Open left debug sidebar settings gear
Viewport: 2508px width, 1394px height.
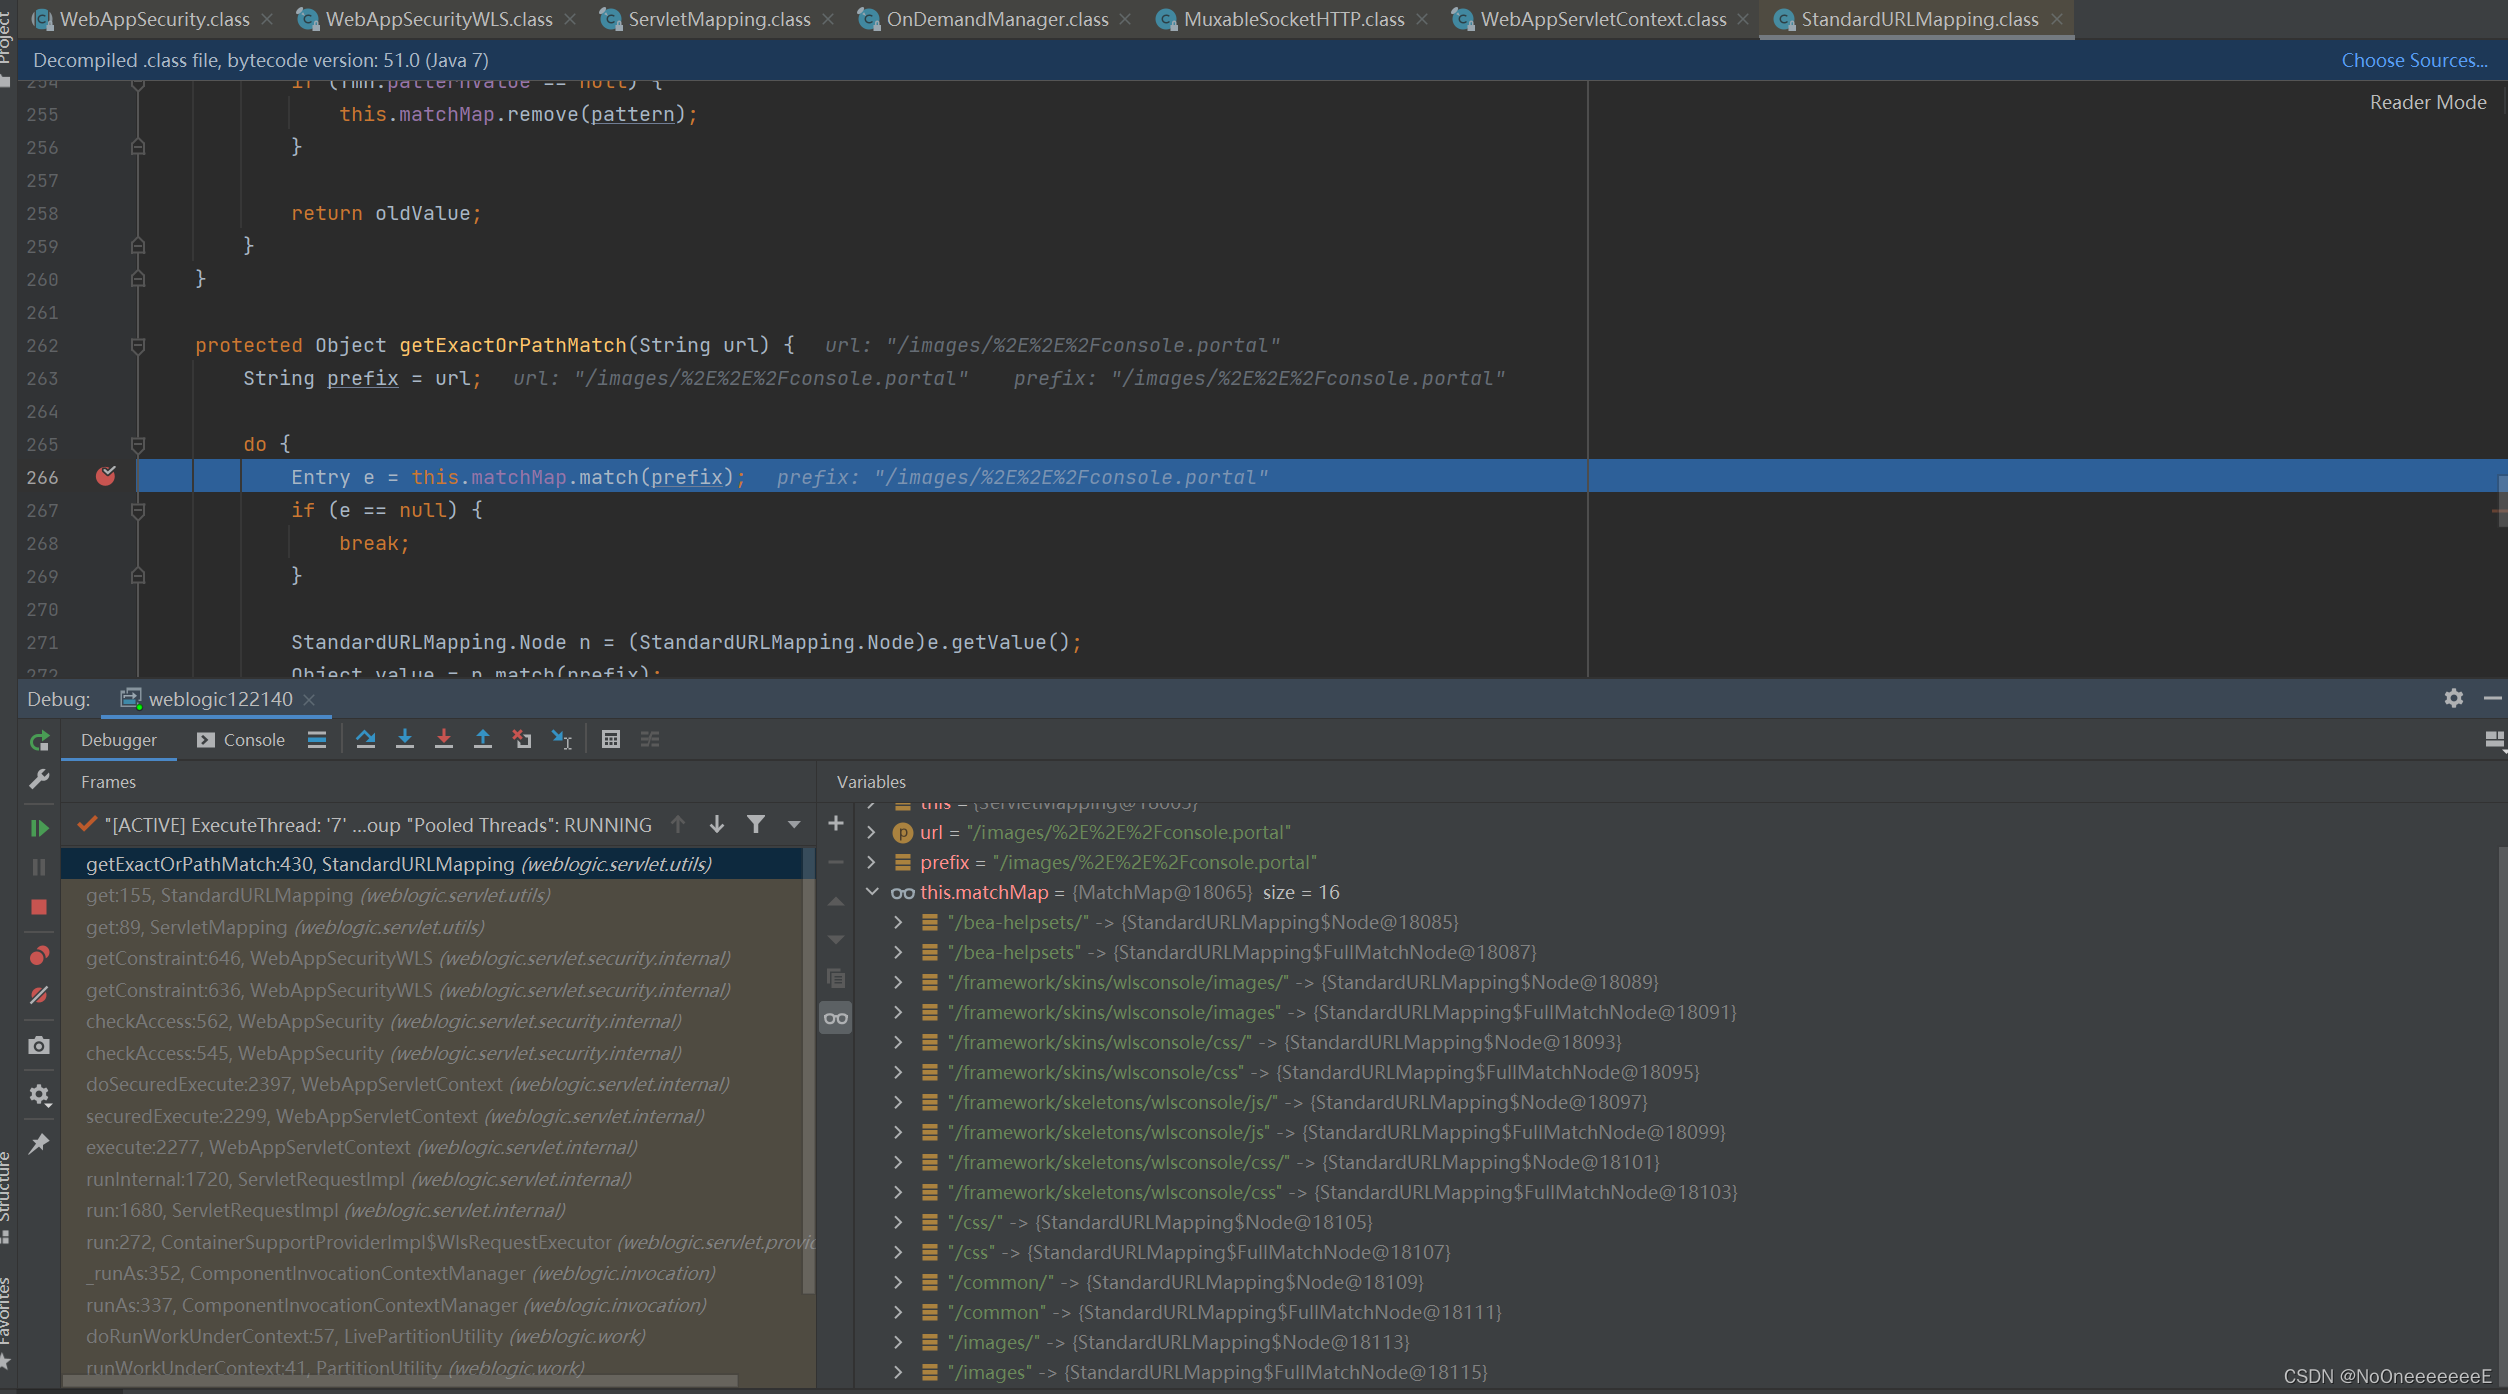coord(39,1095)
